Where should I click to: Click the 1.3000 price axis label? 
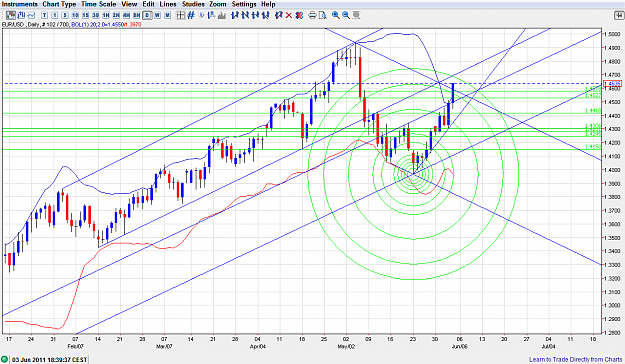click(612, 306)
